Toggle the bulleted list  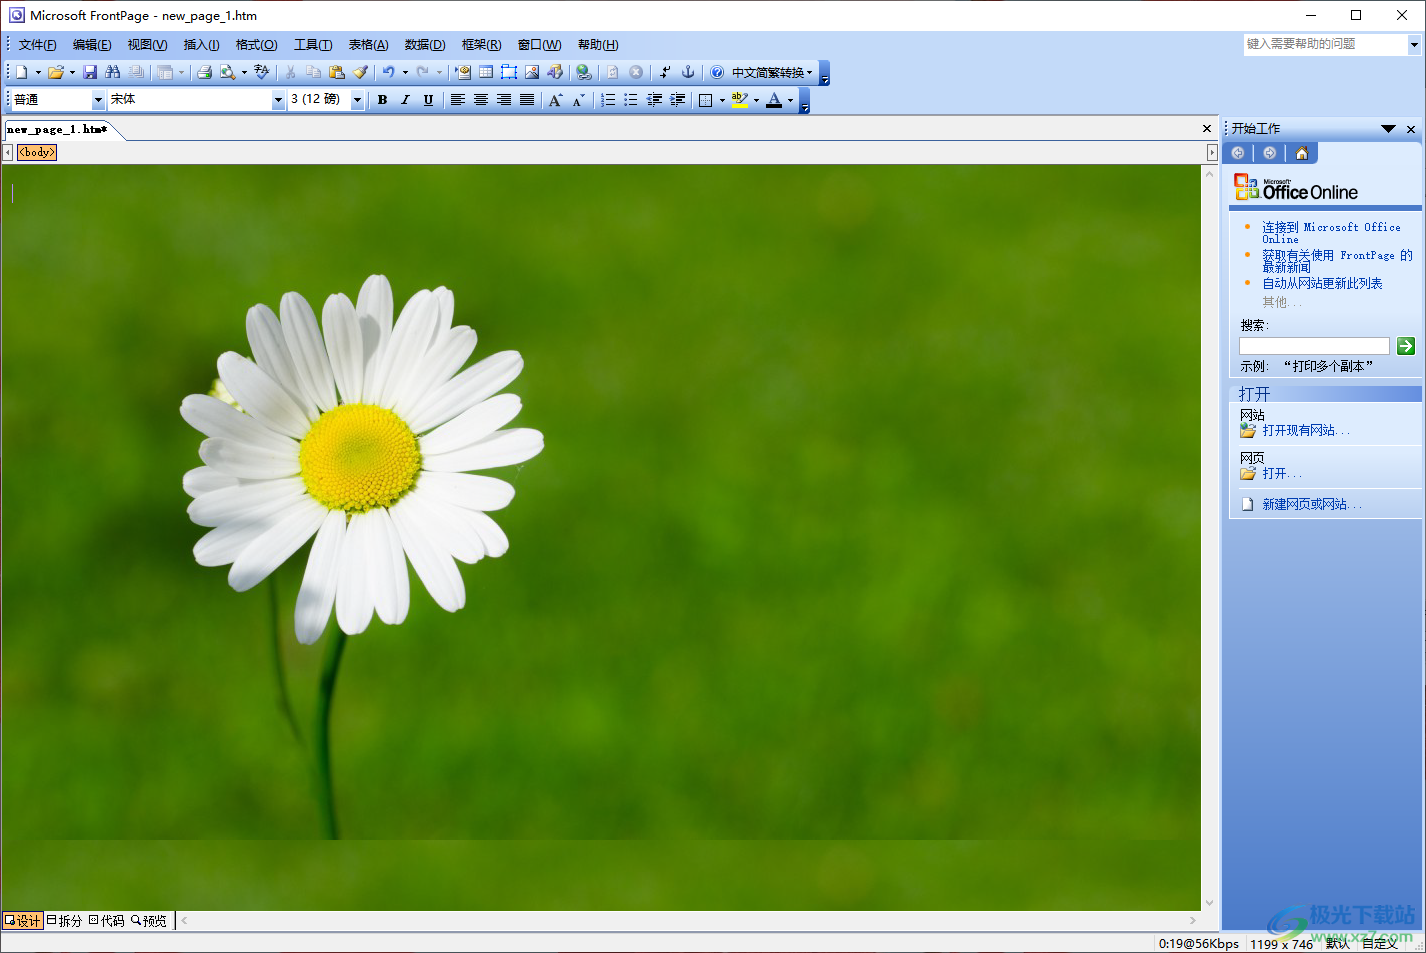point(631,100)
